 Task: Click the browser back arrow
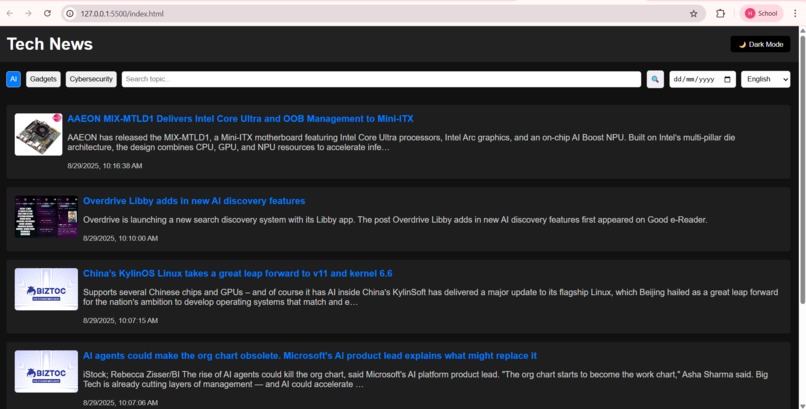pyautogui.click(x=10, y=13)
